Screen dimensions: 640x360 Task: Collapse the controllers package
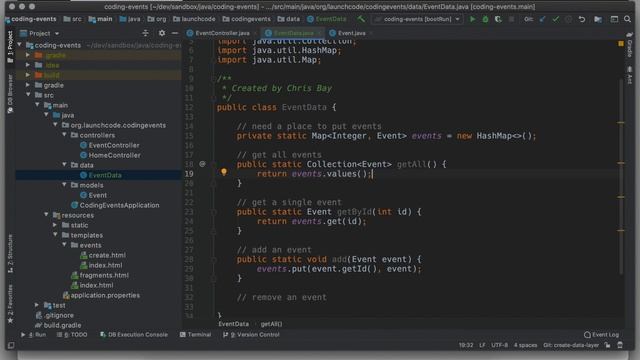point(64,135)
